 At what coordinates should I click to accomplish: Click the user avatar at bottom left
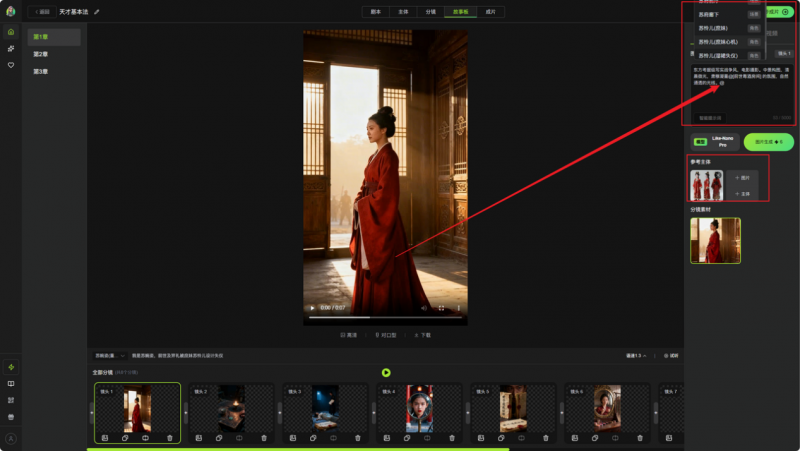11,438
